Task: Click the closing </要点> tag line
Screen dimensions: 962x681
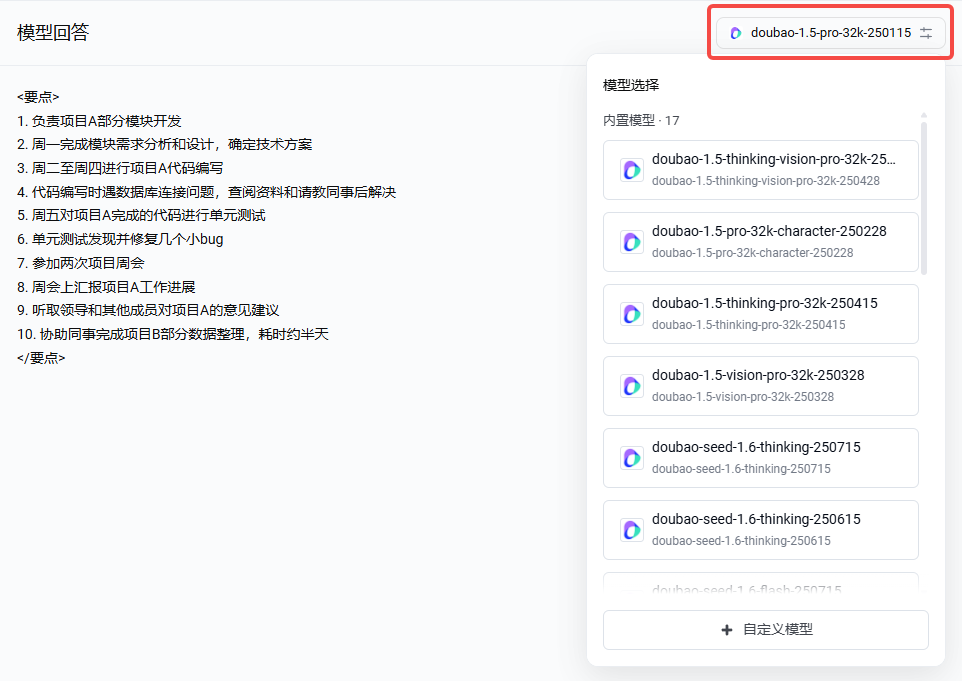Action: tap(41, 358)
